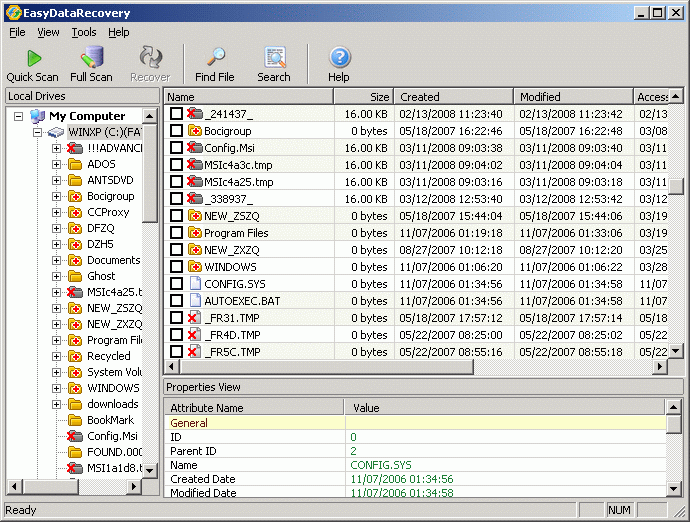This screenshot has height=522, width=690.
Task: Launch the Full Scan tool
Action: (91, 58)
